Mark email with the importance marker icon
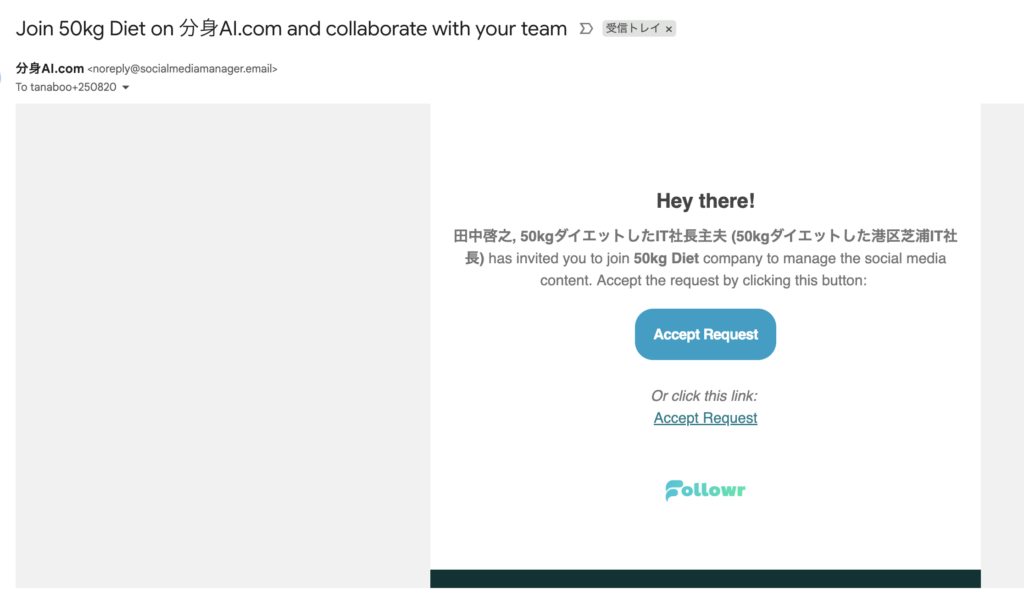 pyautogui.click(x=586, y=29)
